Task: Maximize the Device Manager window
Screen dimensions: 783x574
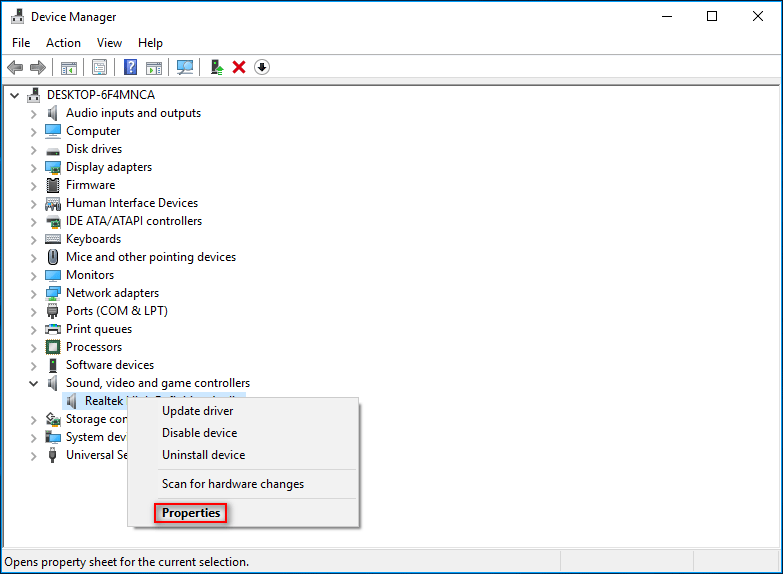Action: (x=712, y=16)
